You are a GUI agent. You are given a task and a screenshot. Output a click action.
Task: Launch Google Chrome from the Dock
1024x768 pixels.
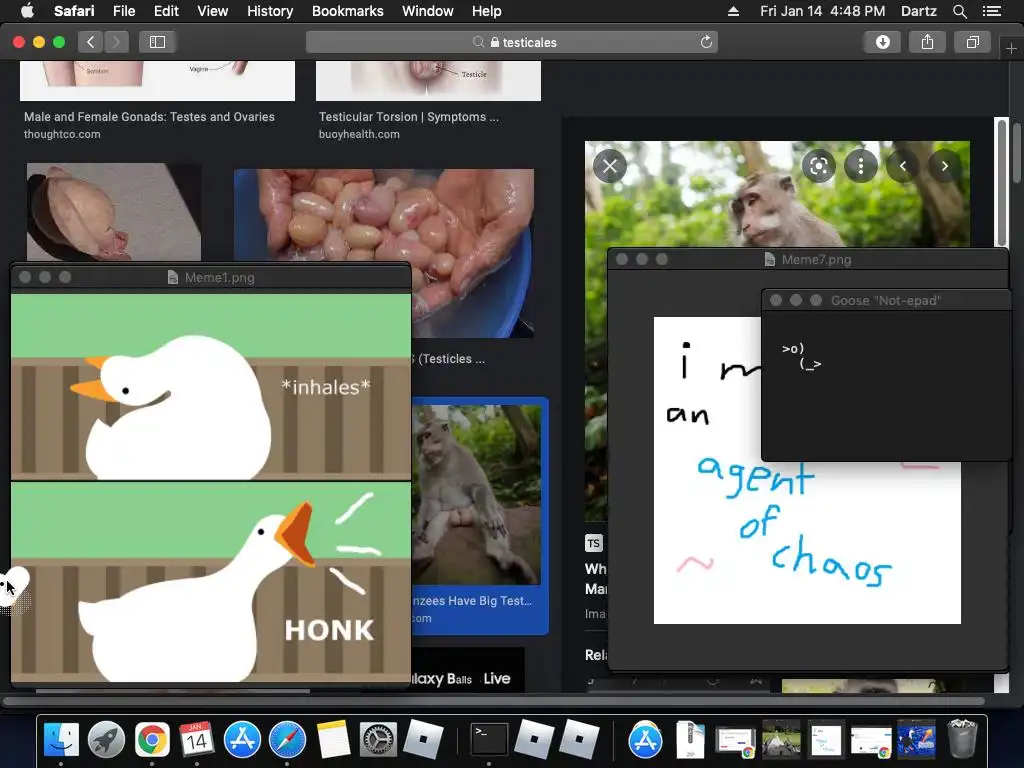[x=152, y=740]
